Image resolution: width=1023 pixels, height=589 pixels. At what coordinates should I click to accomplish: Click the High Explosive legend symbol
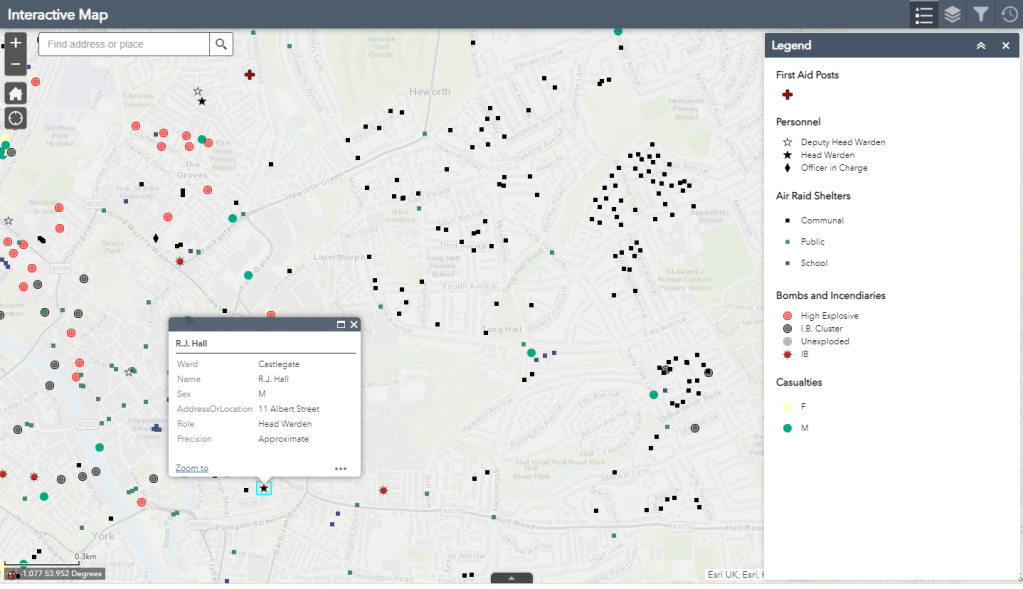tap(788, 316)
